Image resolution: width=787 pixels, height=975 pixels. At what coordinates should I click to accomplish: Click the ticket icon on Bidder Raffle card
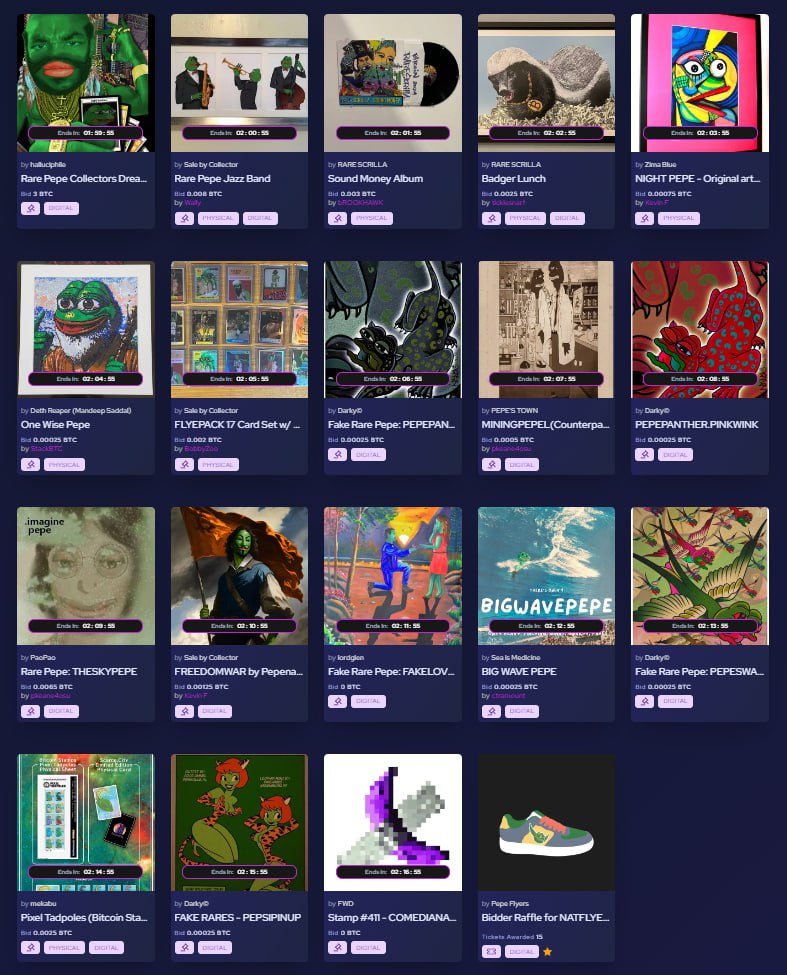click(491, 951)
